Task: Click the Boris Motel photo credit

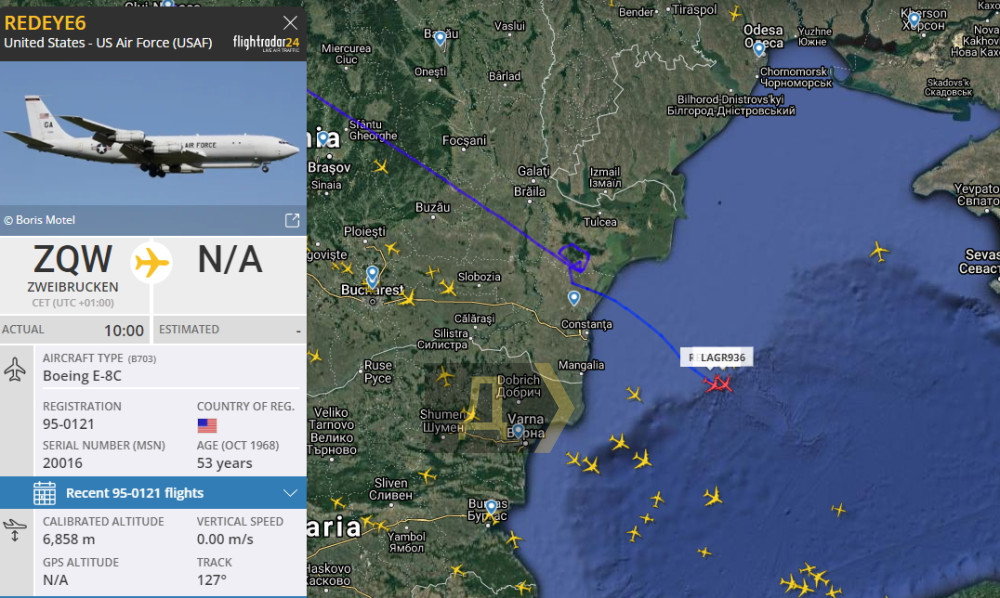Action: point(40,220)
